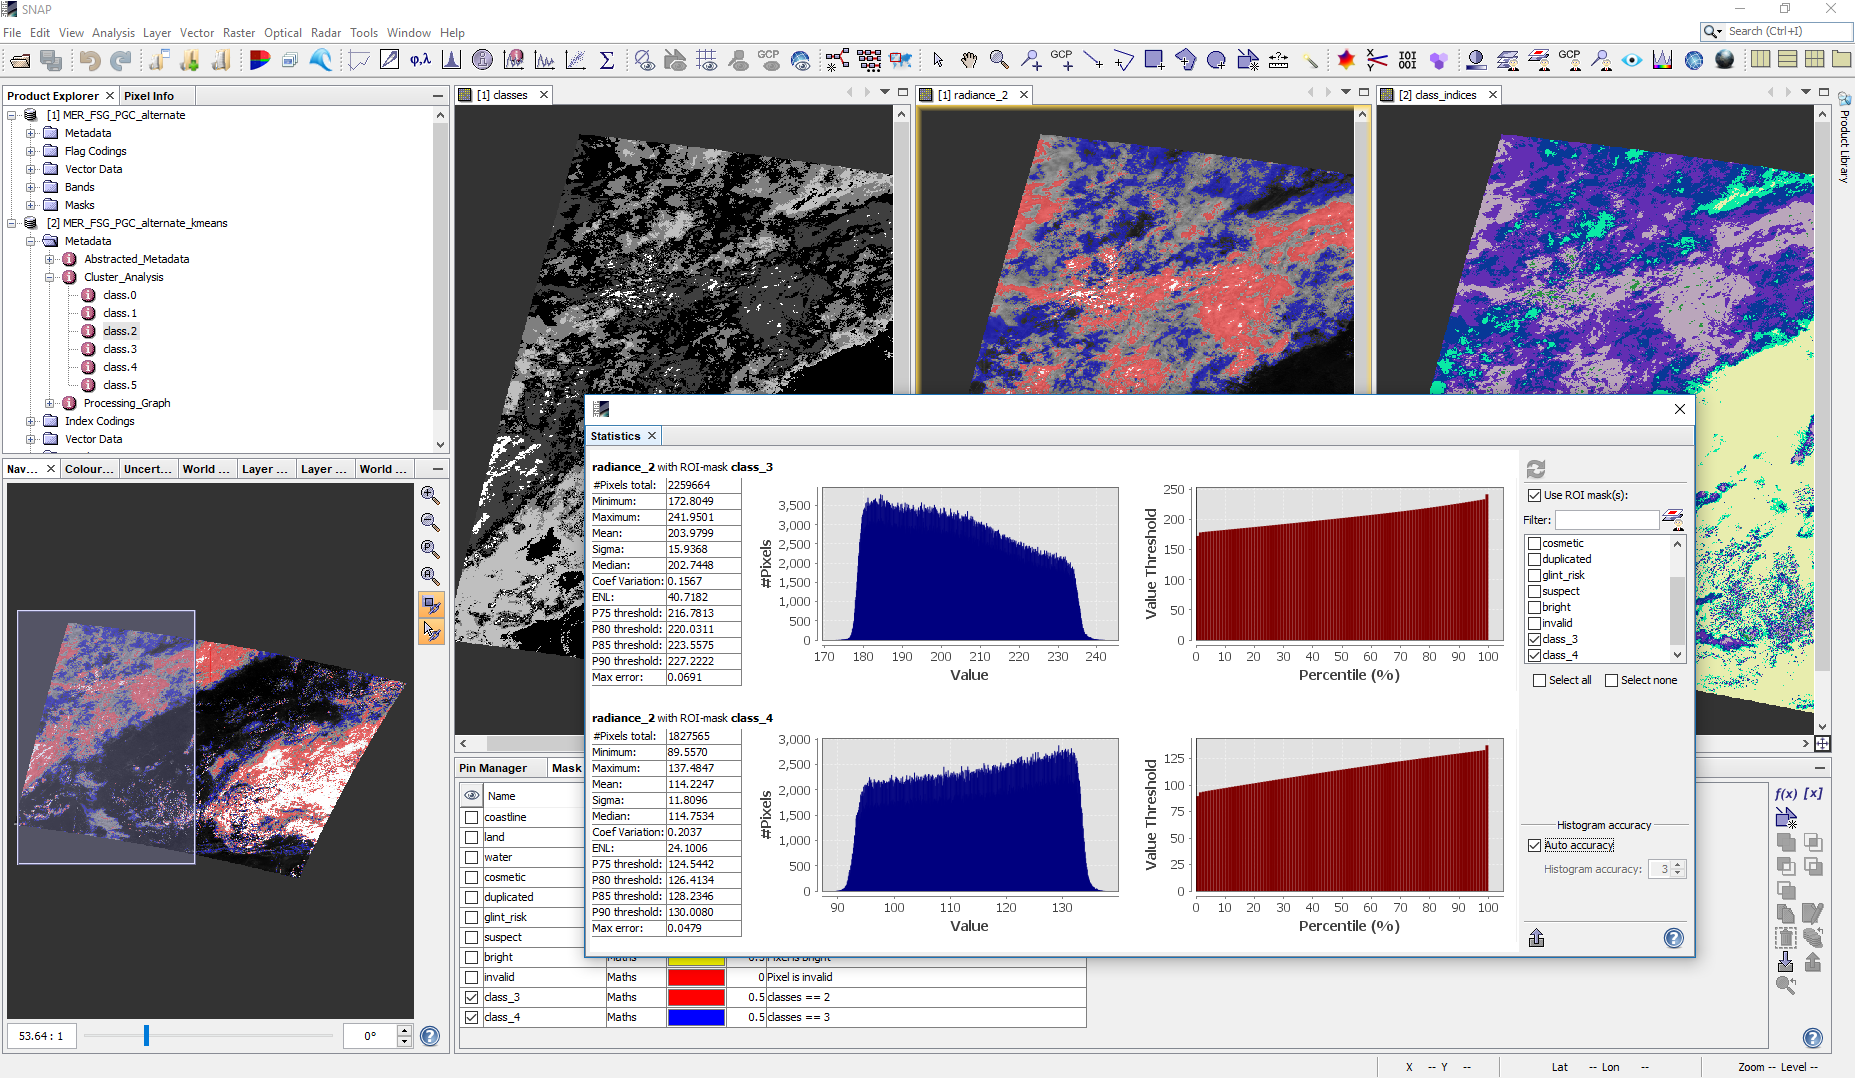Image resolution: width=1855 pixels, height=1078 pixels.
Task: Open World View globe icon
Action: tap(1693, 61)
